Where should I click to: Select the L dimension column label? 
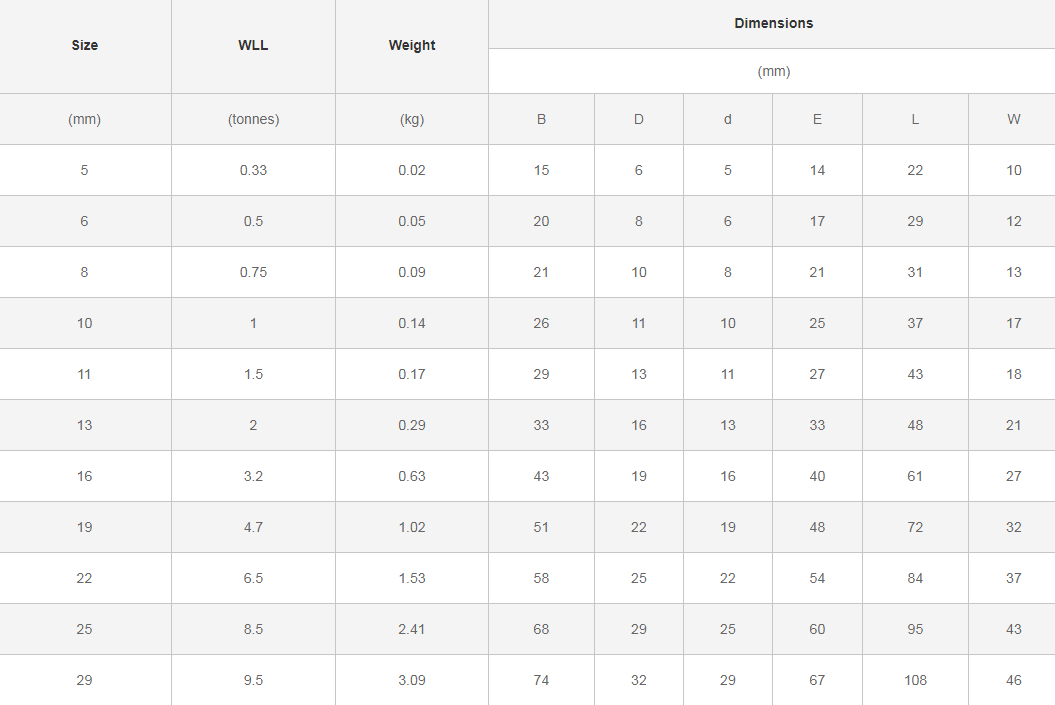(915, 119)
